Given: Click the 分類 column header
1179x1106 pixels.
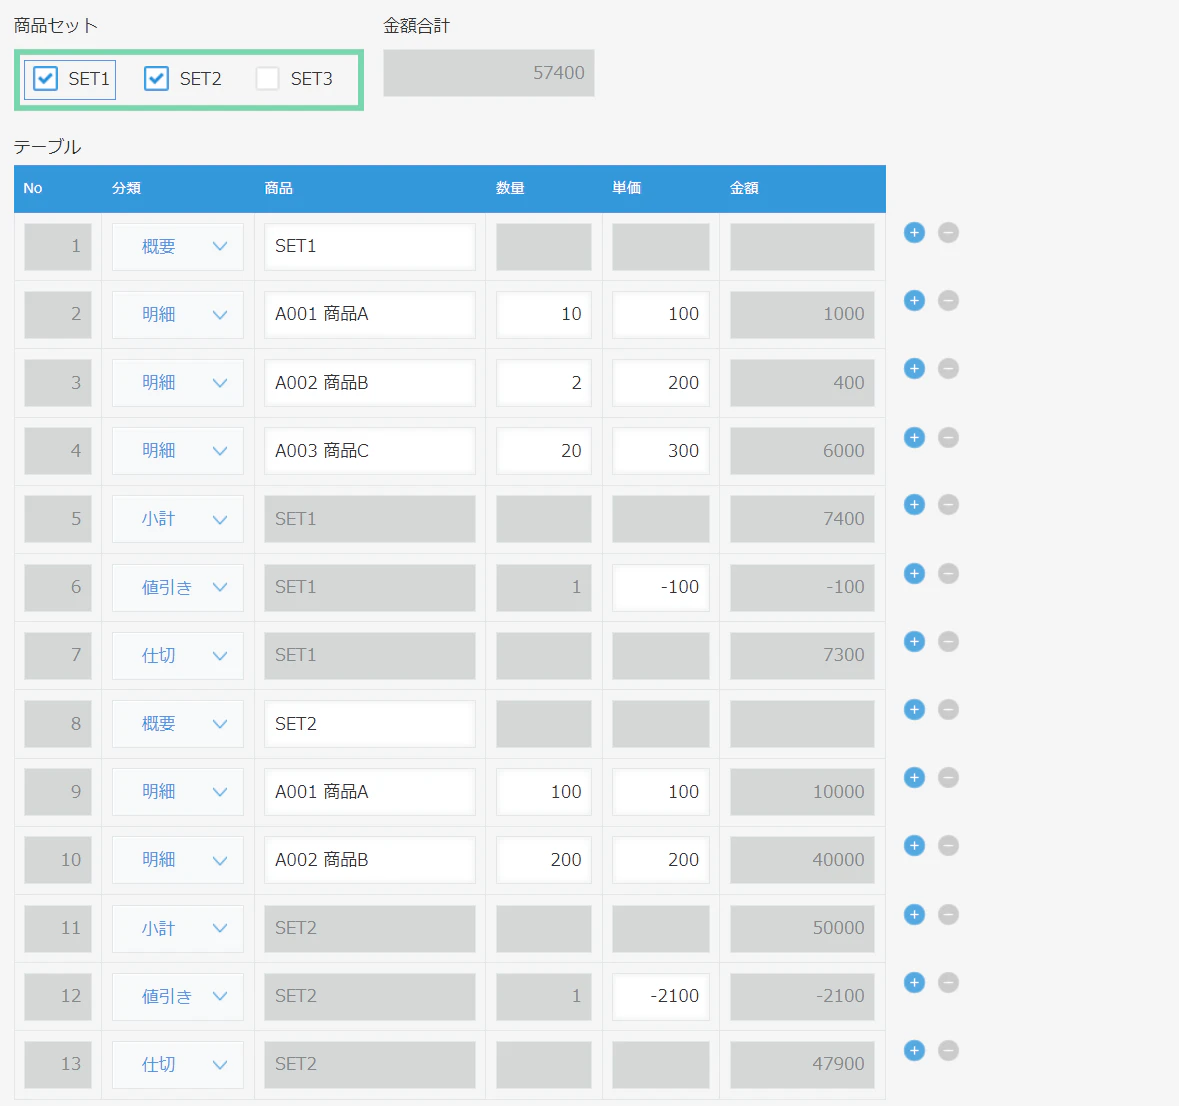Looking at the screenshot, I should (x=126, y=188).
